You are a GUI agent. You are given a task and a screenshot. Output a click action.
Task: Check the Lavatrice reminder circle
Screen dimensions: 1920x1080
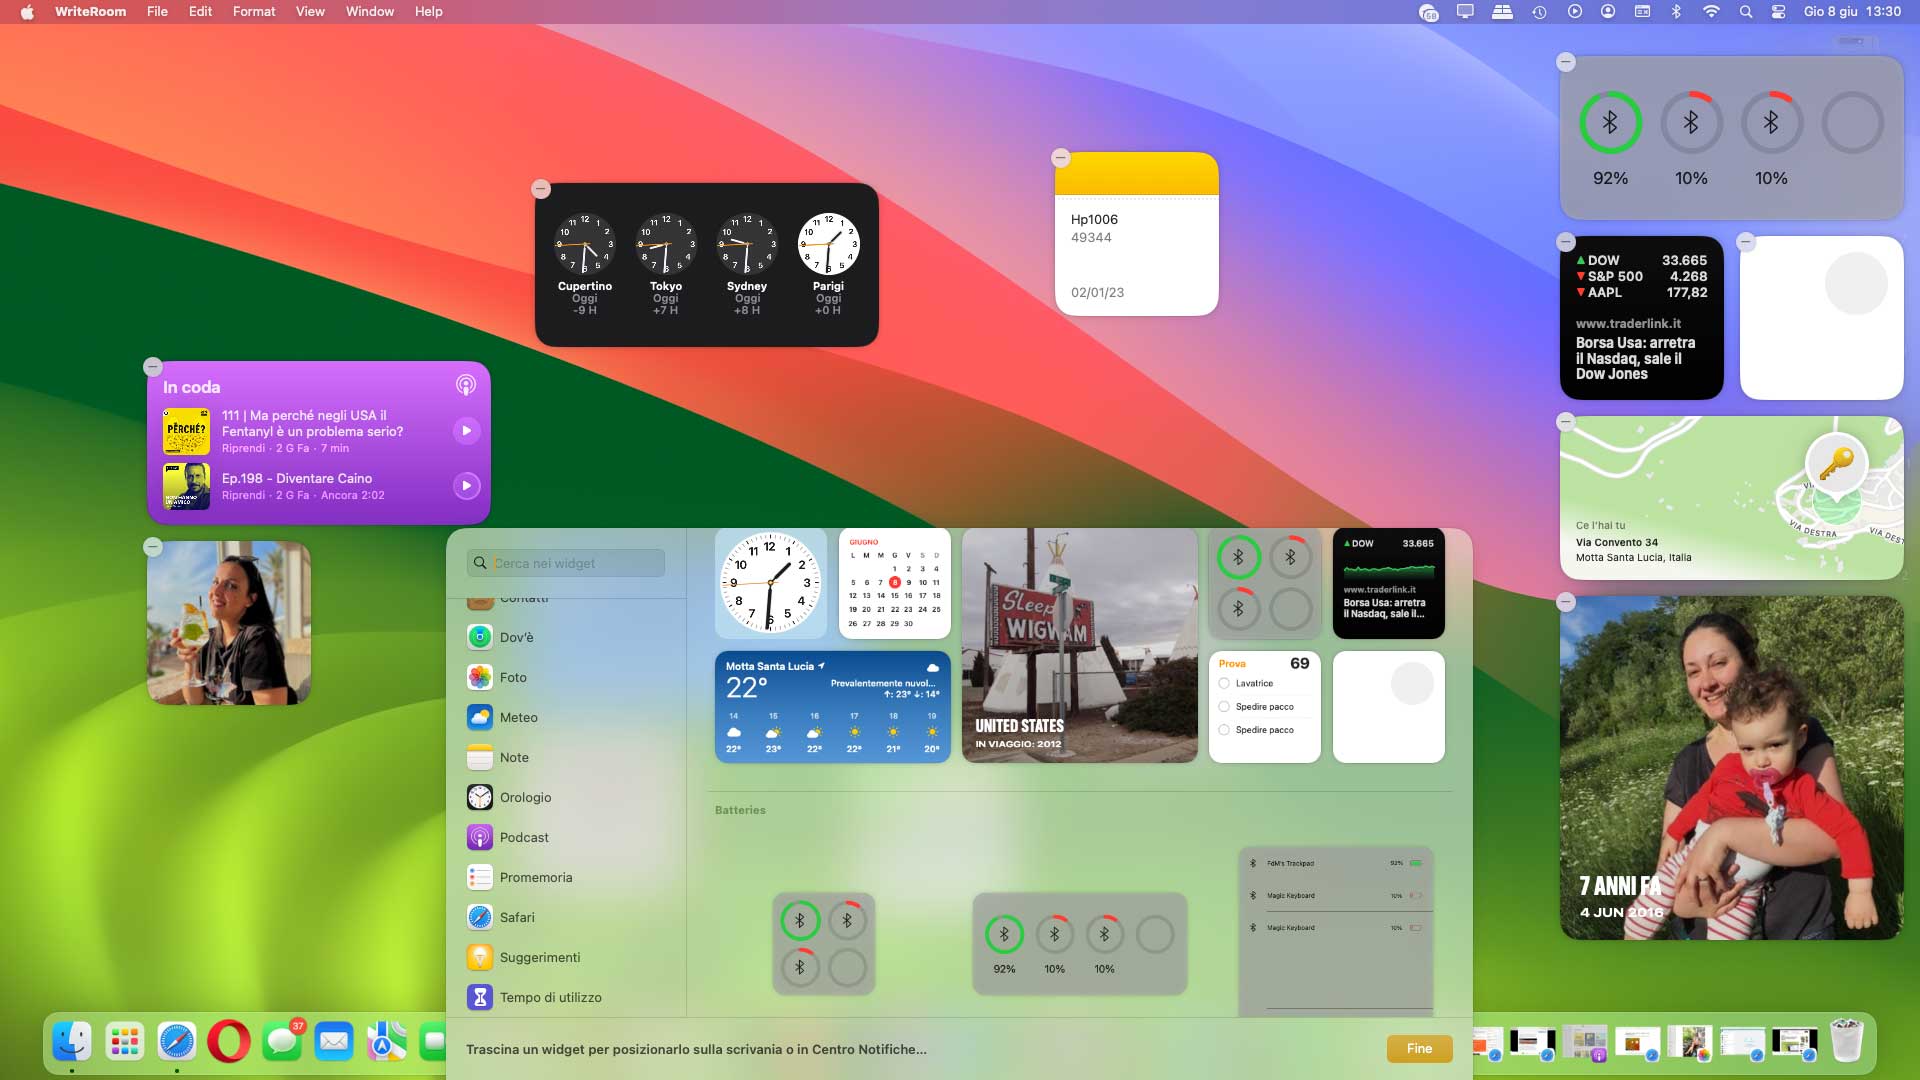click(1224, 684)
